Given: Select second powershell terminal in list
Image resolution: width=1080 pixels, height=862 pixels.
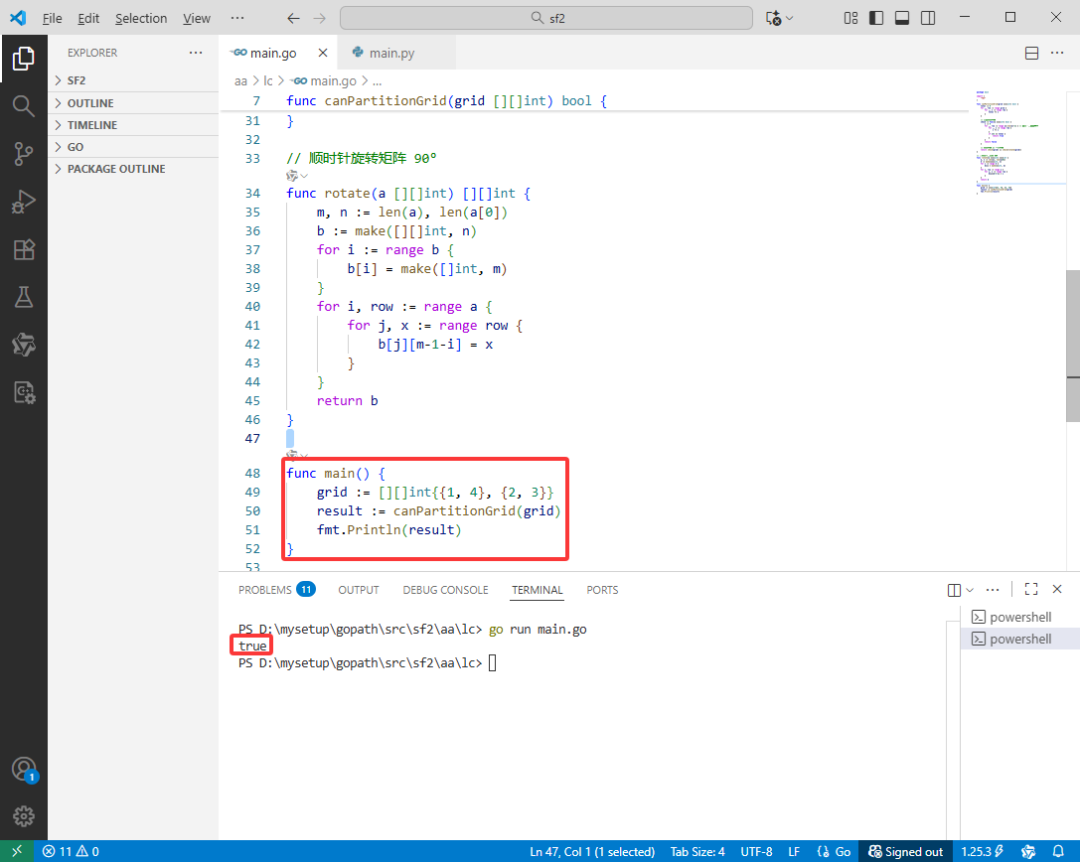Looking at the screenshot, I should point(1020,639).
